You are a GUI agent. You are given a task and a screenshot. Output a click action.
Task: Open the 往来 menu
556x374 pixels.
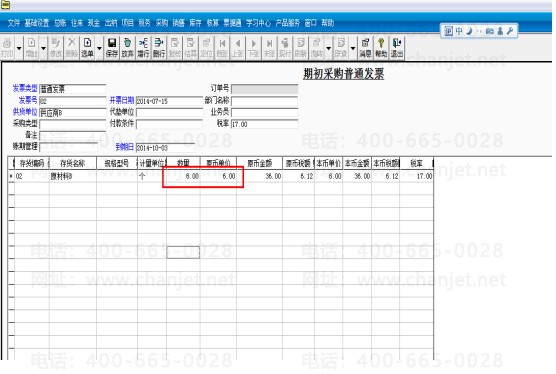[77, 23]
